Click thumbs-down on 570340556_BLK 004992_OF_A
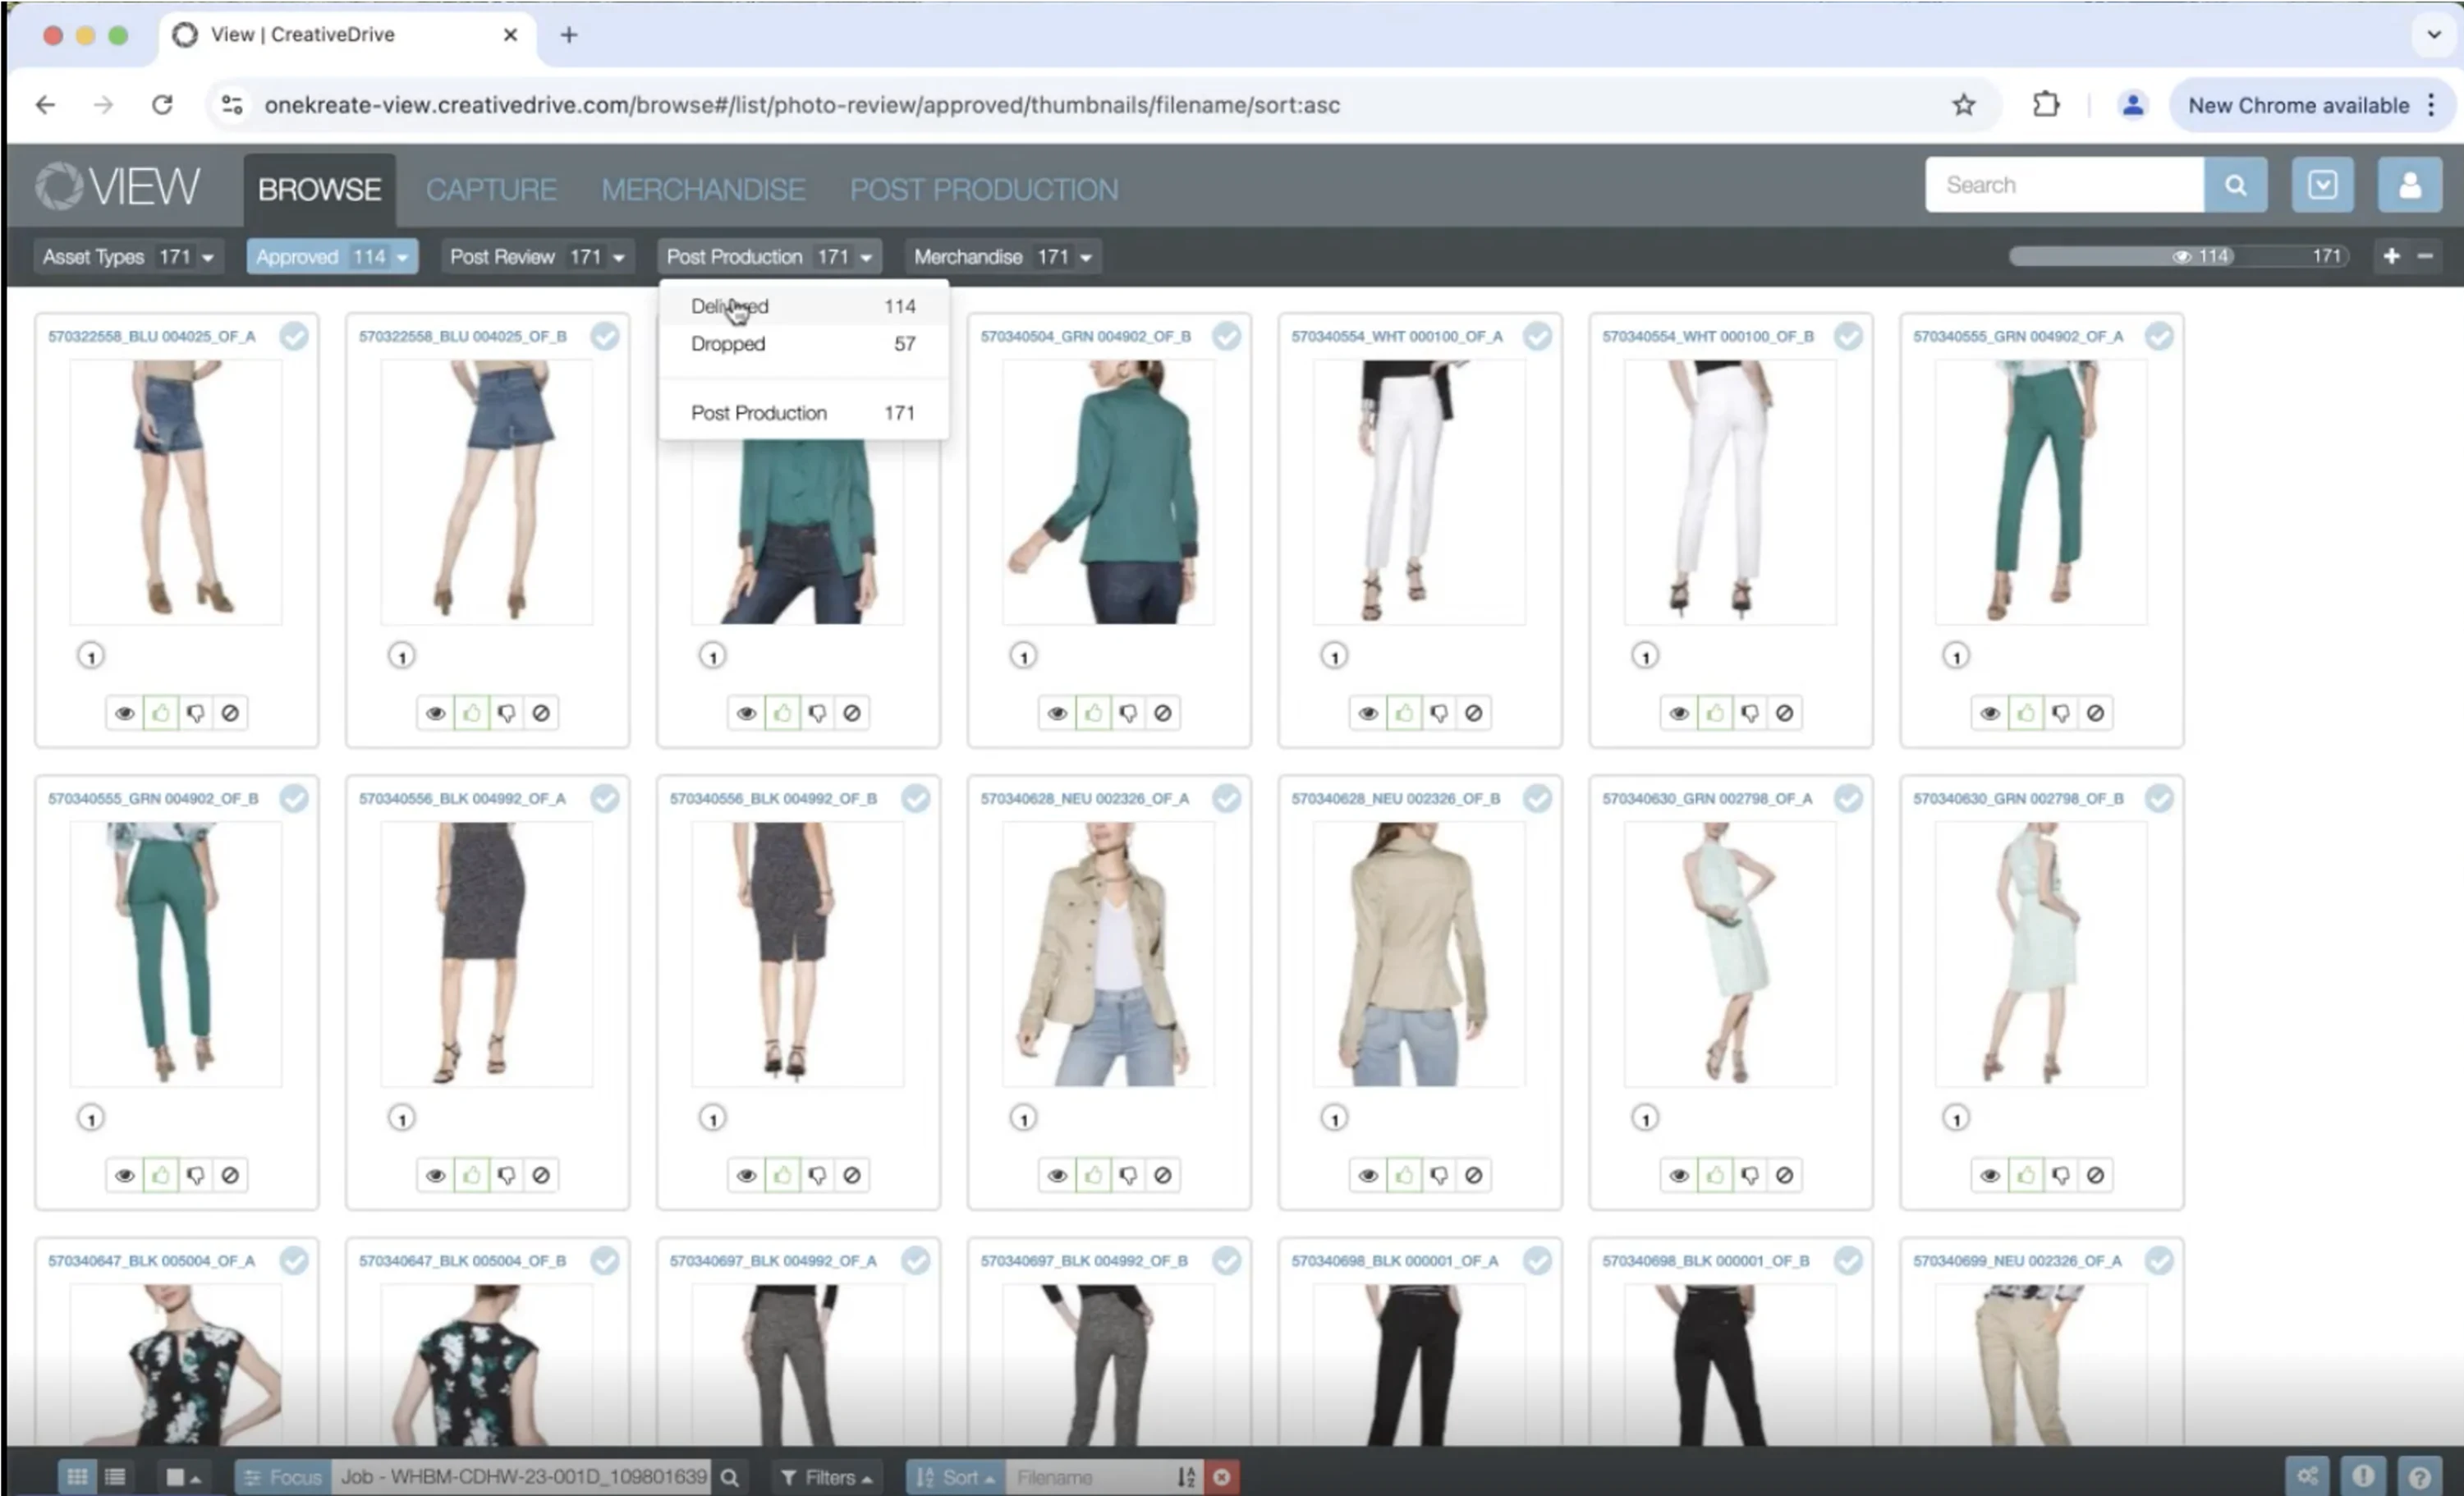This screenshot has height=1496, width=2464. click(x=506, y=1175)
